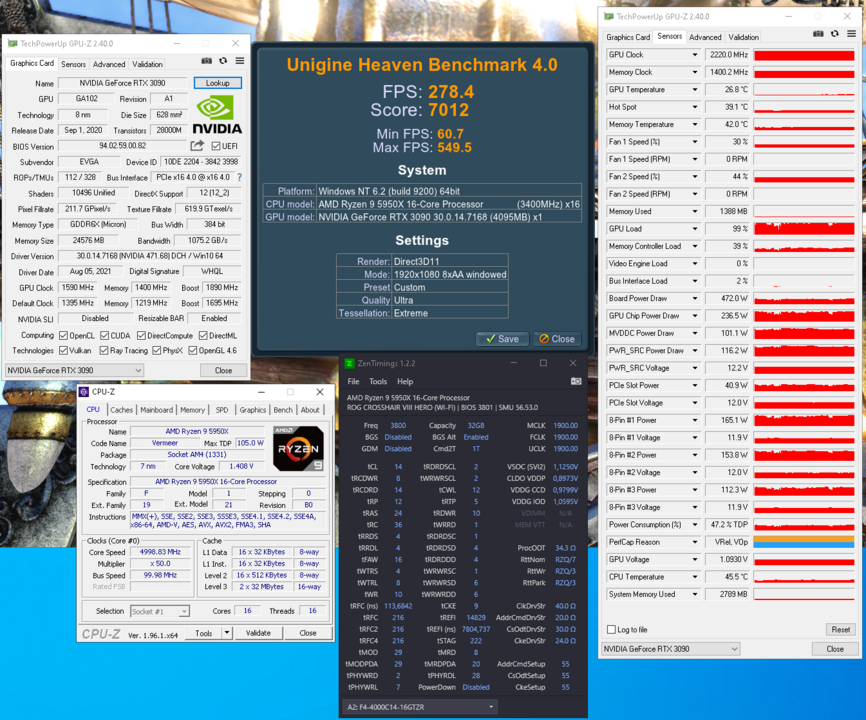Click the Lookup button in GPU-Z
The width and height of the screenshot is (866, 720).
pos(218,83)
